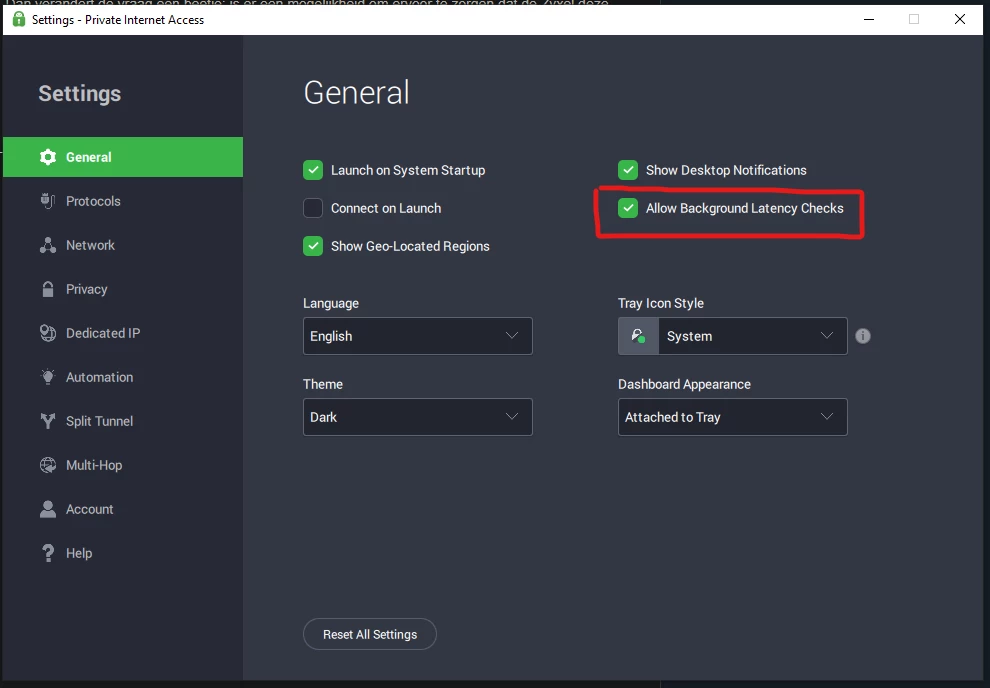Open the Protocols settings page
This screenshot has height=688, width=990.
tap(123, 201)
